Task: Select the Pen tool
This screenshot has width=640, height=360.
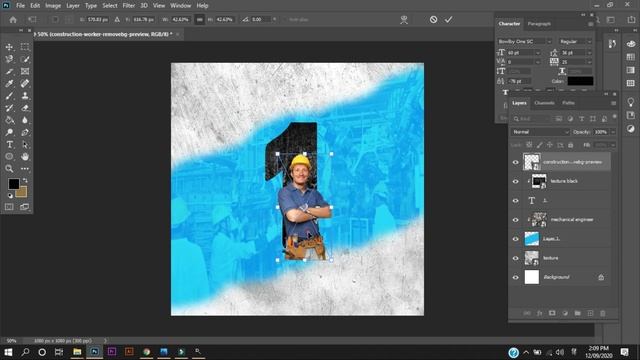Action: coord(25,132)
